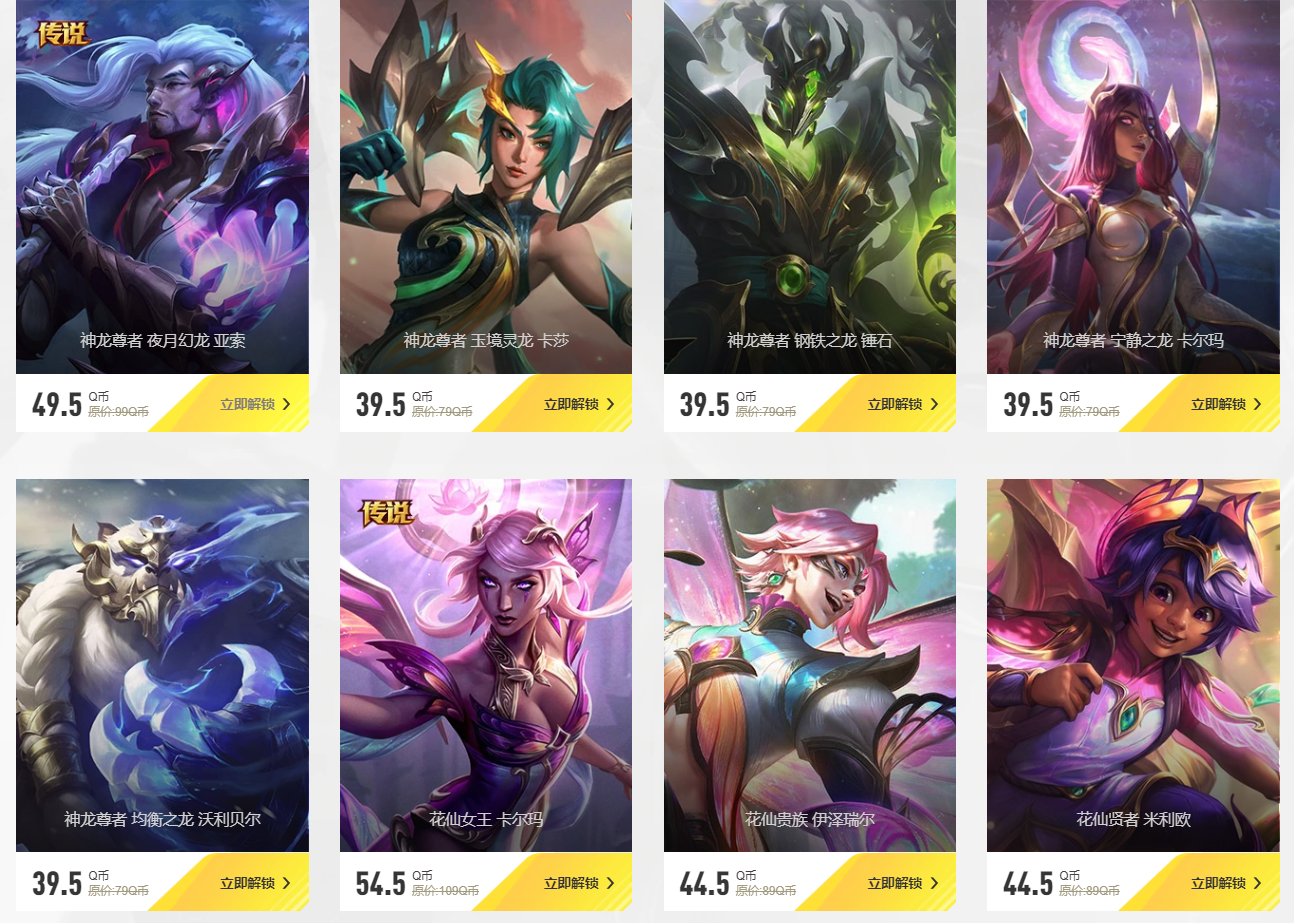
Task: Open the 花仙贤者 米利欧 skin artwork
Action: (1133, 665)
